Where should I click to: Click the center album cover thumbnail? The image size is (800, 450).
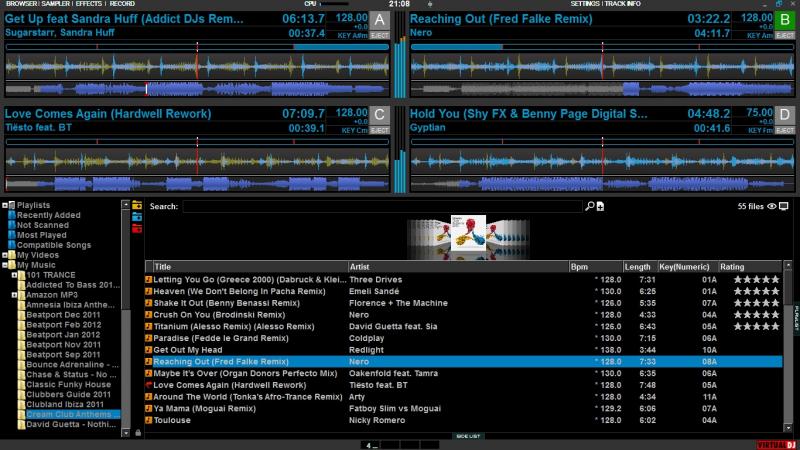pos(468,233)
